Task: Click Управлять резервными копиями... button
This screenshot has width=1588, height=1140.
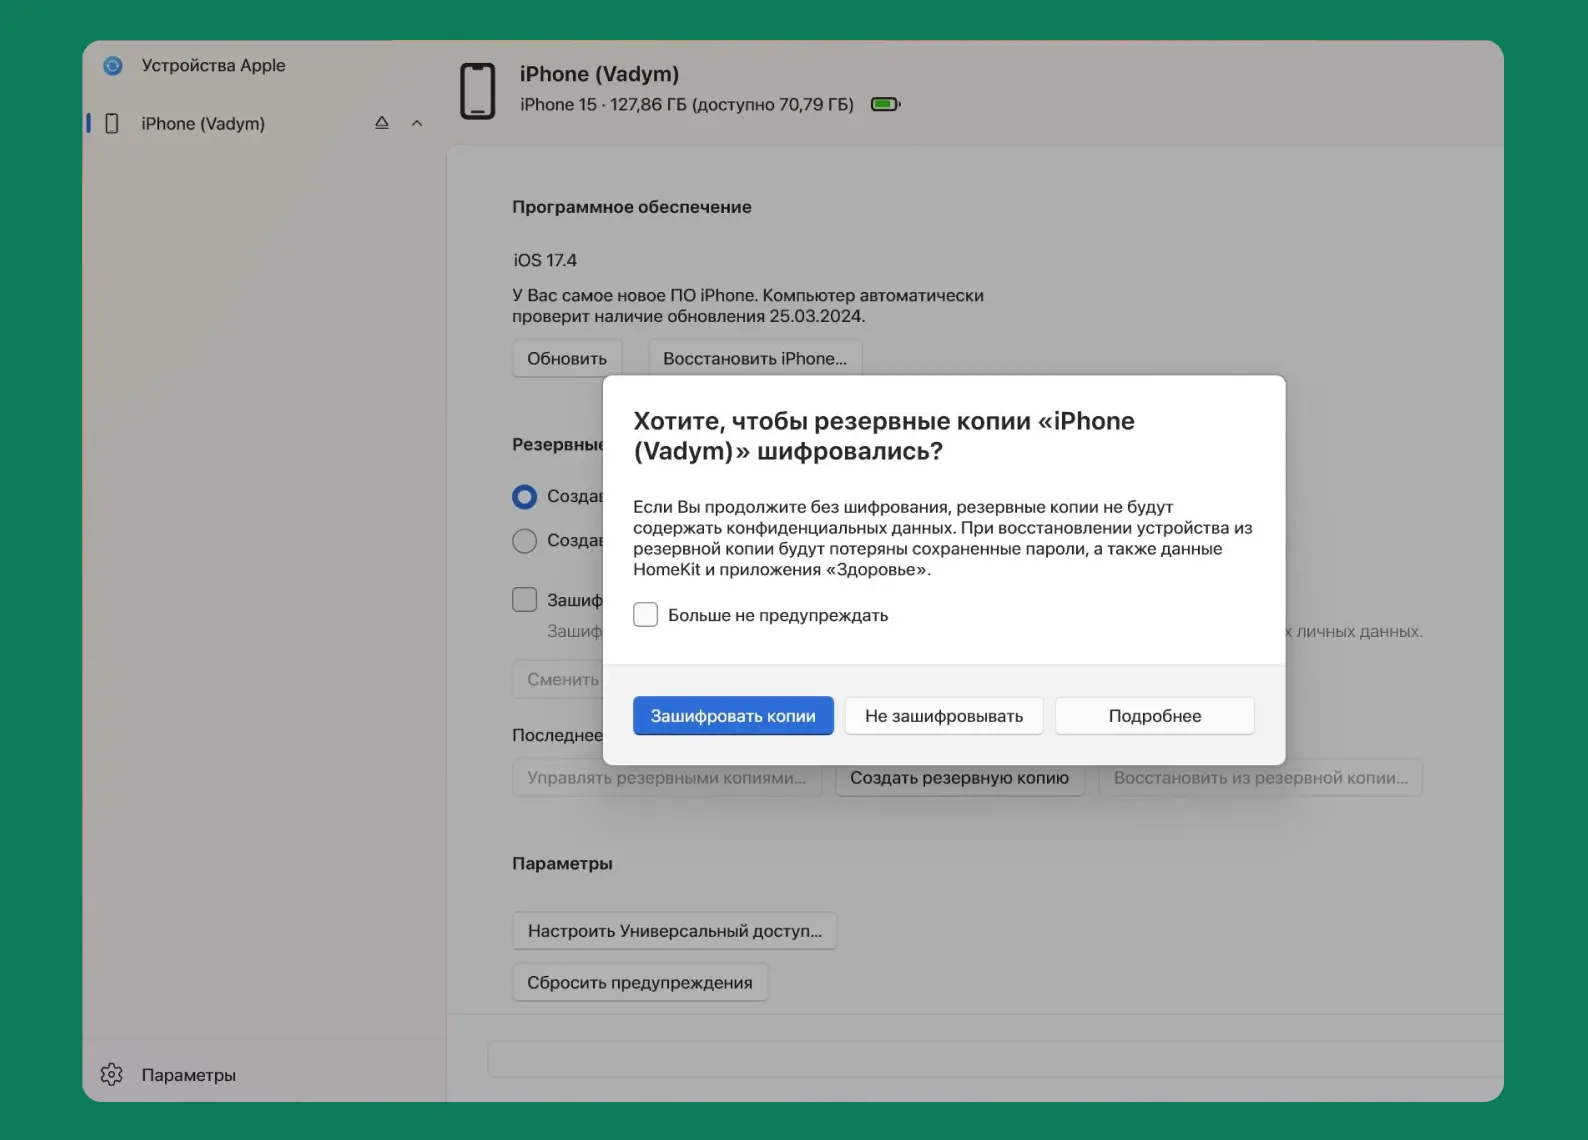Action: (x=667, y=778)
